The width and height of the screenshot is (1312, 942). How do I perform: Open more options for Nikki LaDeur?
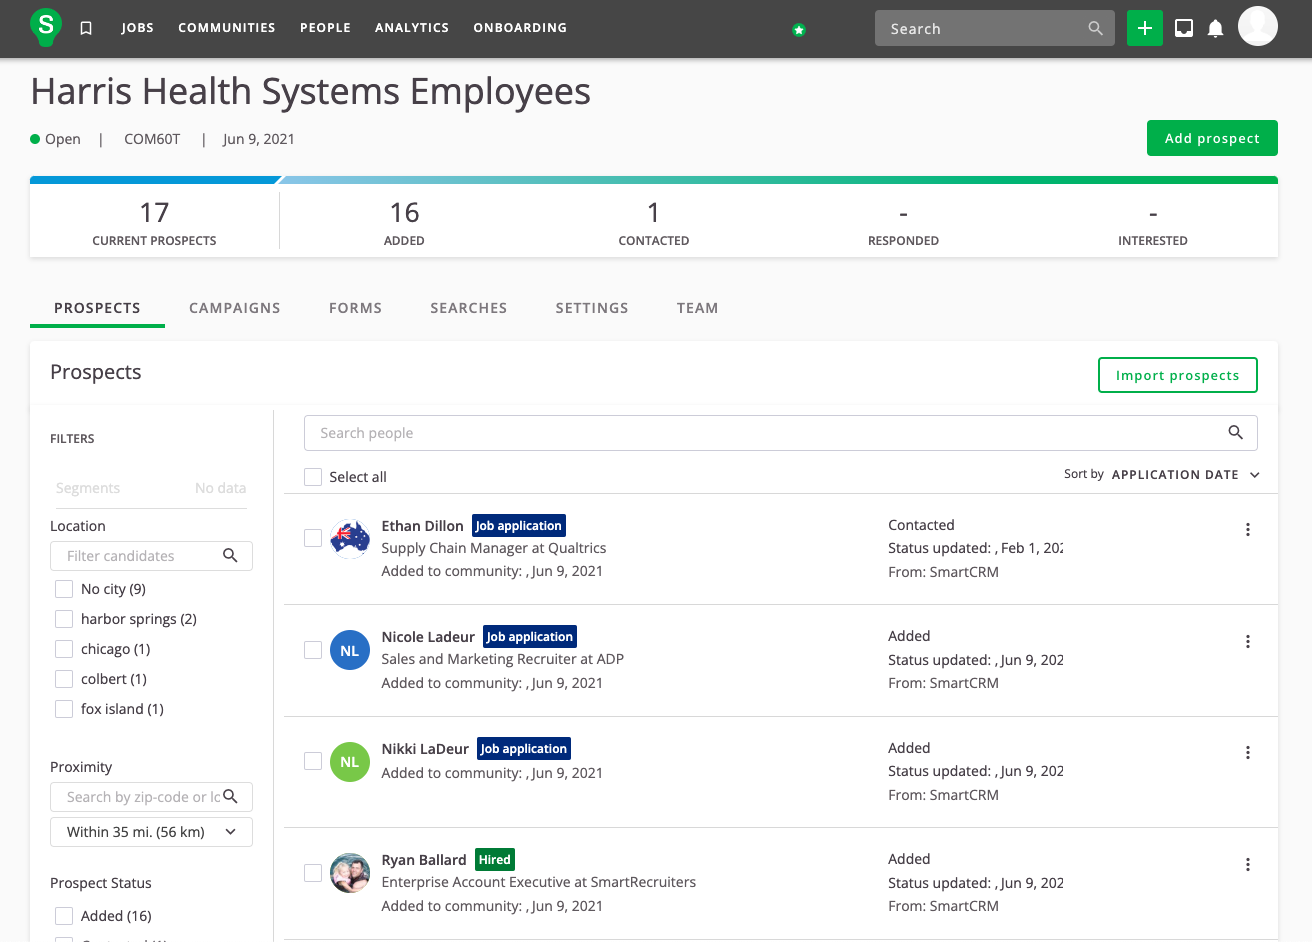[x=1248, y=753]
